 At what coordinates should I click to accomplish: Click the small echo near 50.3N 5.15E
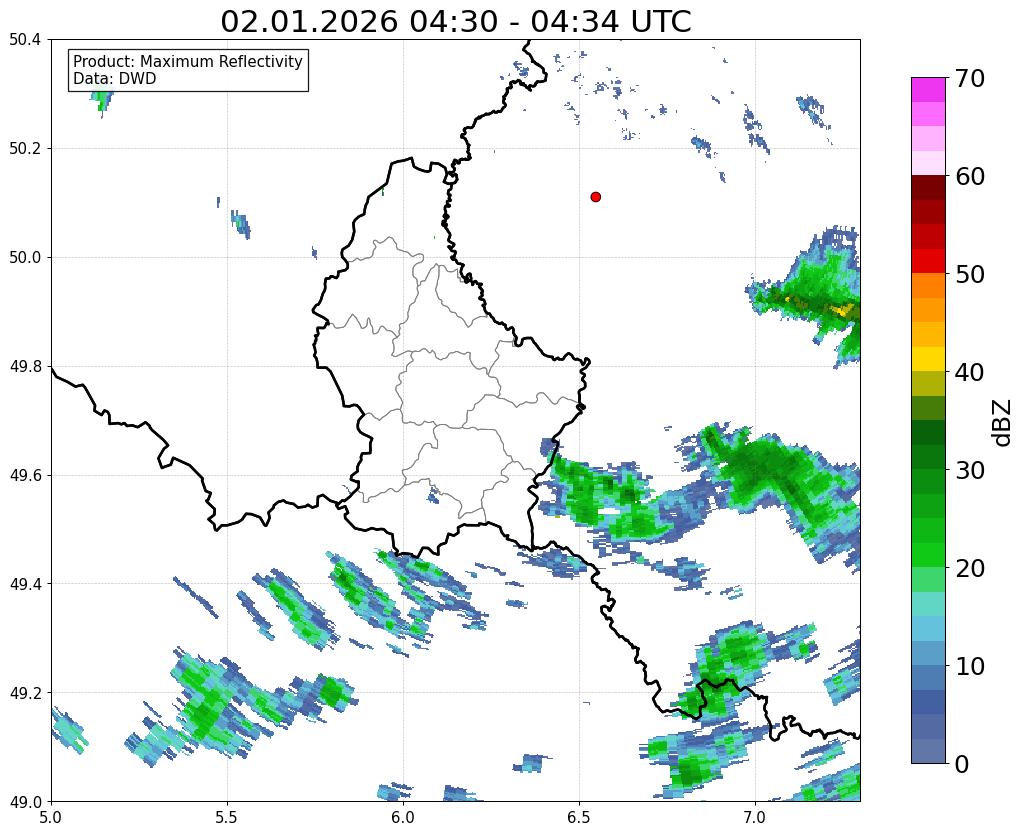tap(102, 101)
